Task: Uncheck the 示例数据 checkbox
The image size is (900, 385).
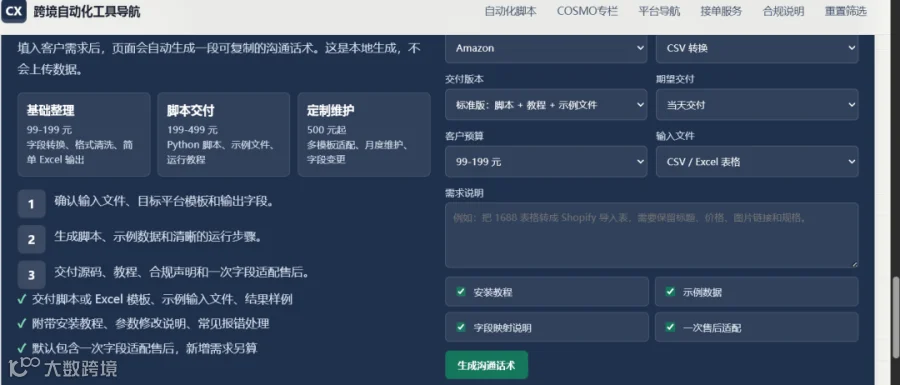Action: 670,291
